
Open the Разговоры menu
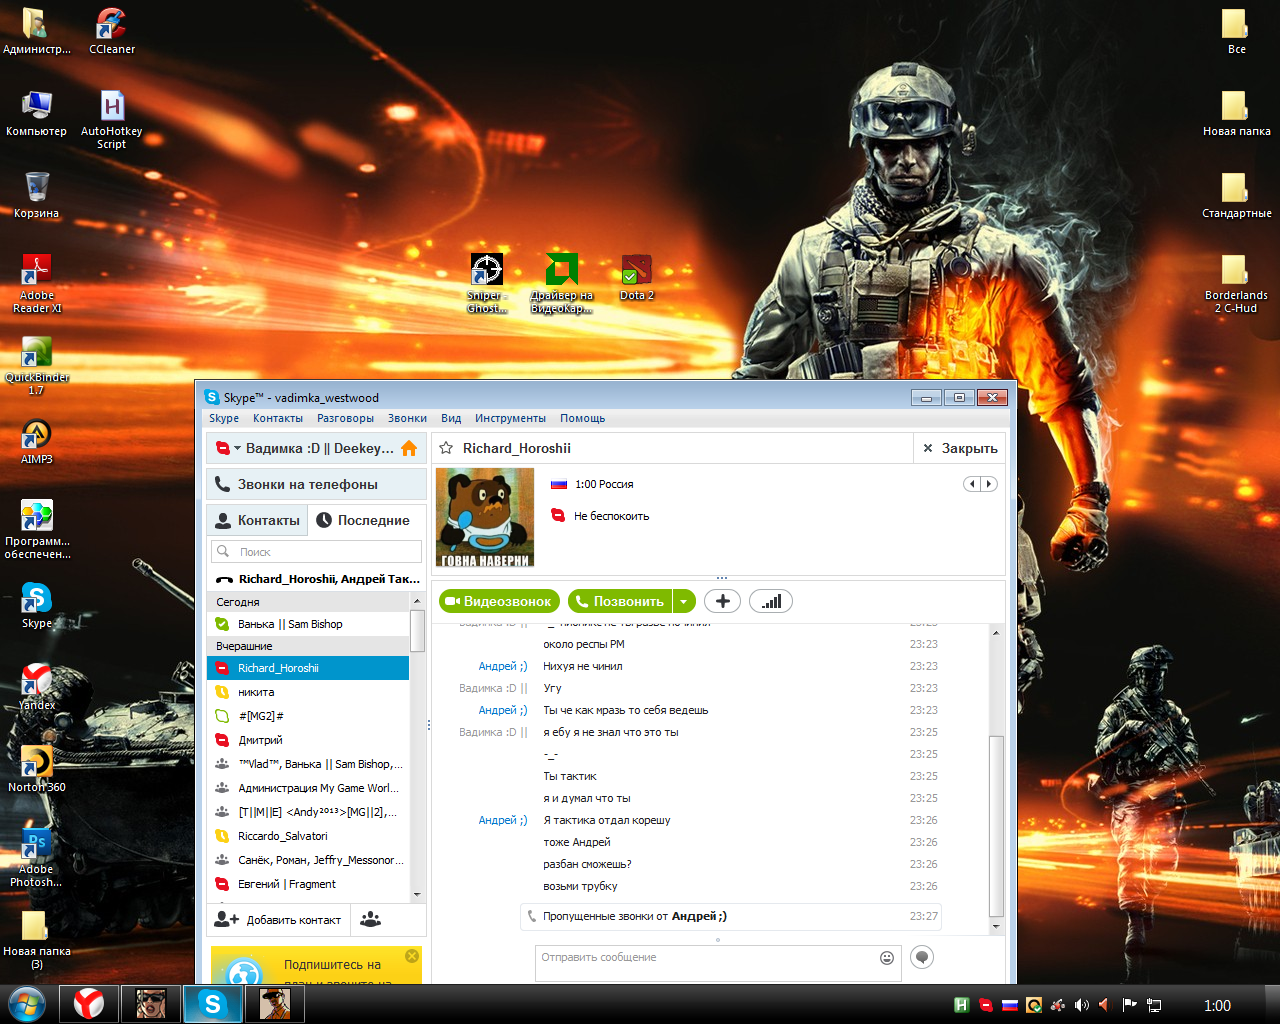[x=345, y=418]
